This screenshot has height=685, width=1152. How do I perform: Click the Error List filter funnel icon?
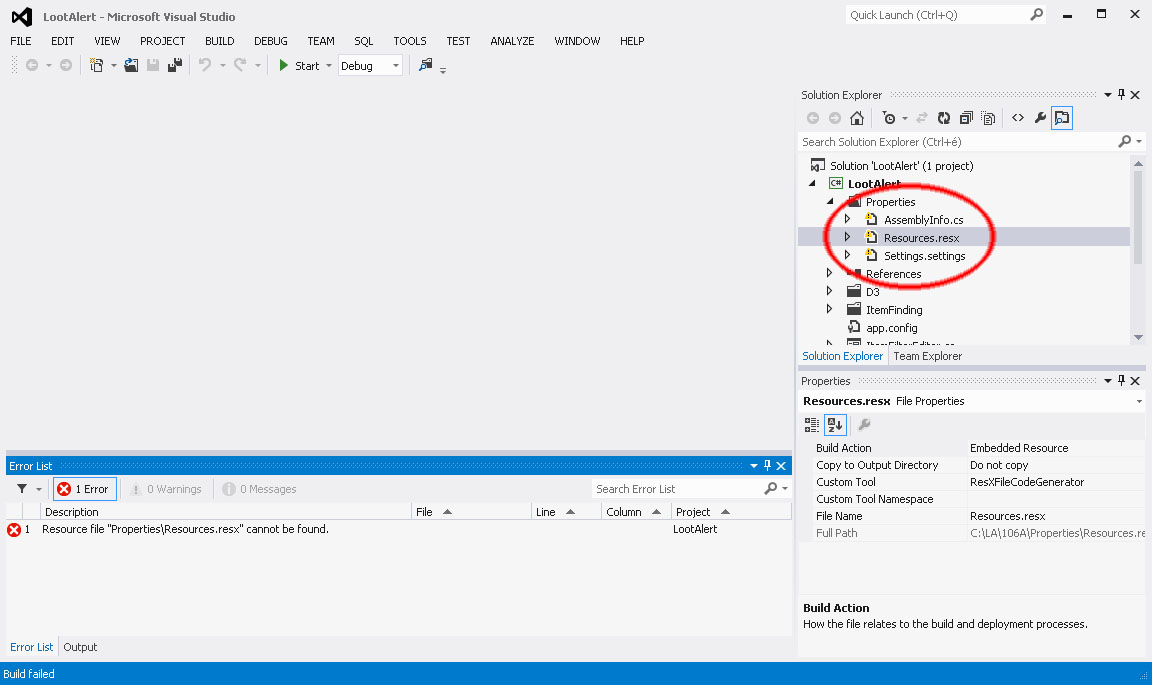[x=22, y=489]
